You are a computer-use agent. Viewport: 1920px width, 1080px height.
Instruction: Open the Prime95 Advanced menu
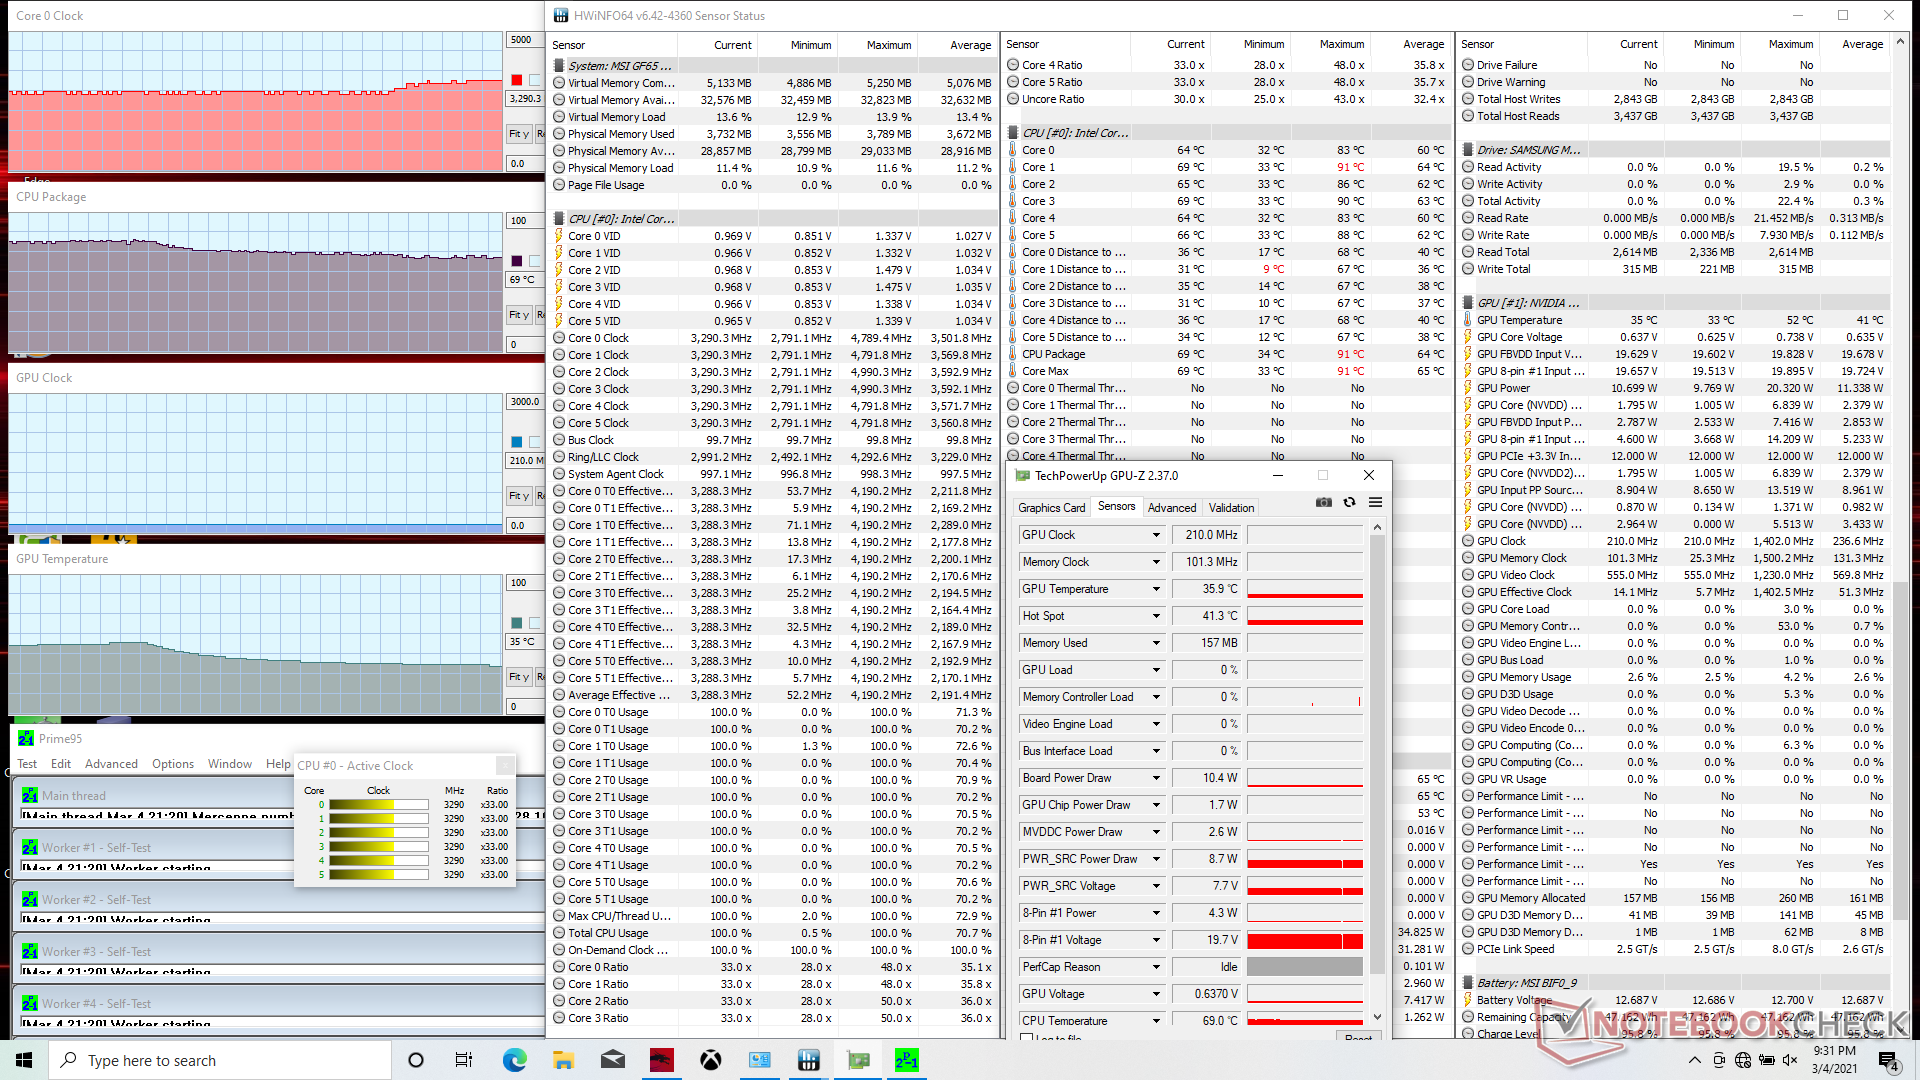(111, 764)
